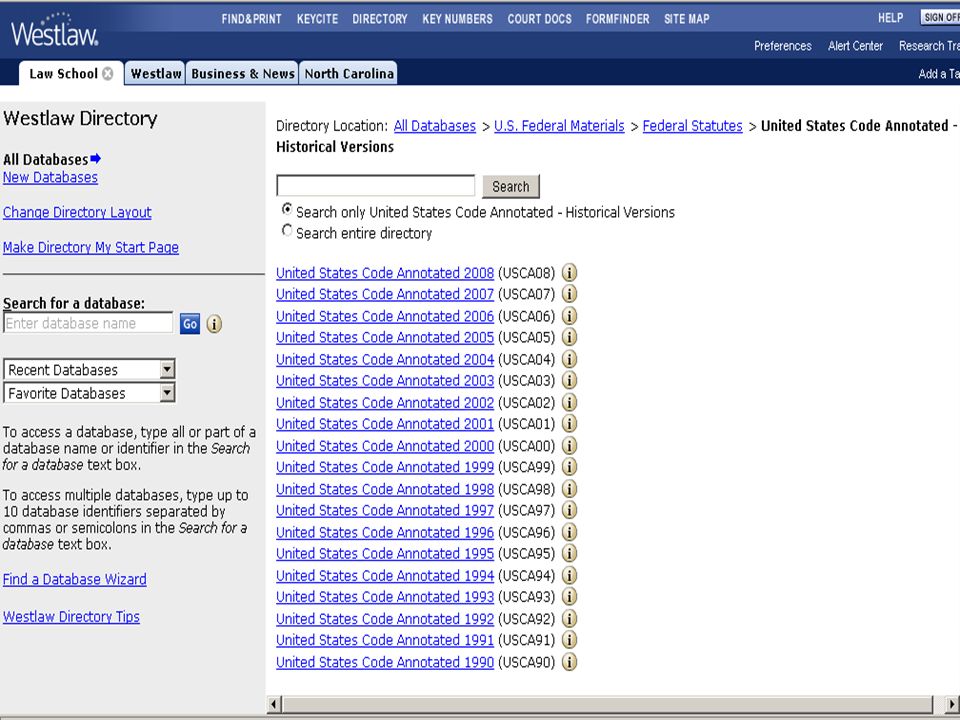Go to Federal Statutes breadcrumb link
The width and height of the screenshot is (960, 720).
pos(692,126)
